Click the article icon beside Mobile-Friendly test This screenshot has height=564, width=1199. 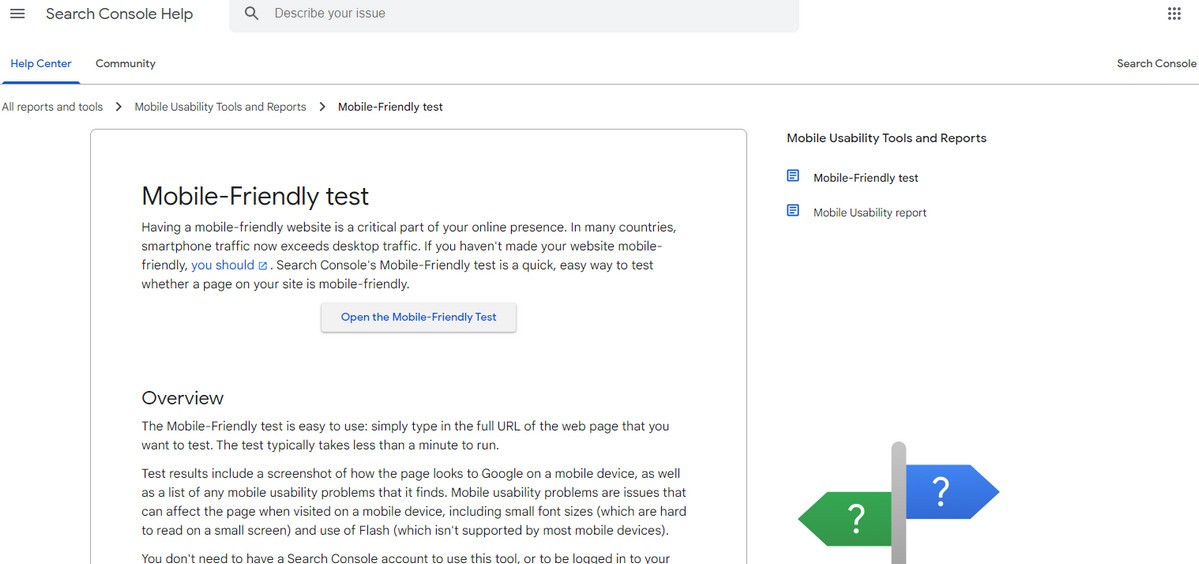[x=793, y=177]
